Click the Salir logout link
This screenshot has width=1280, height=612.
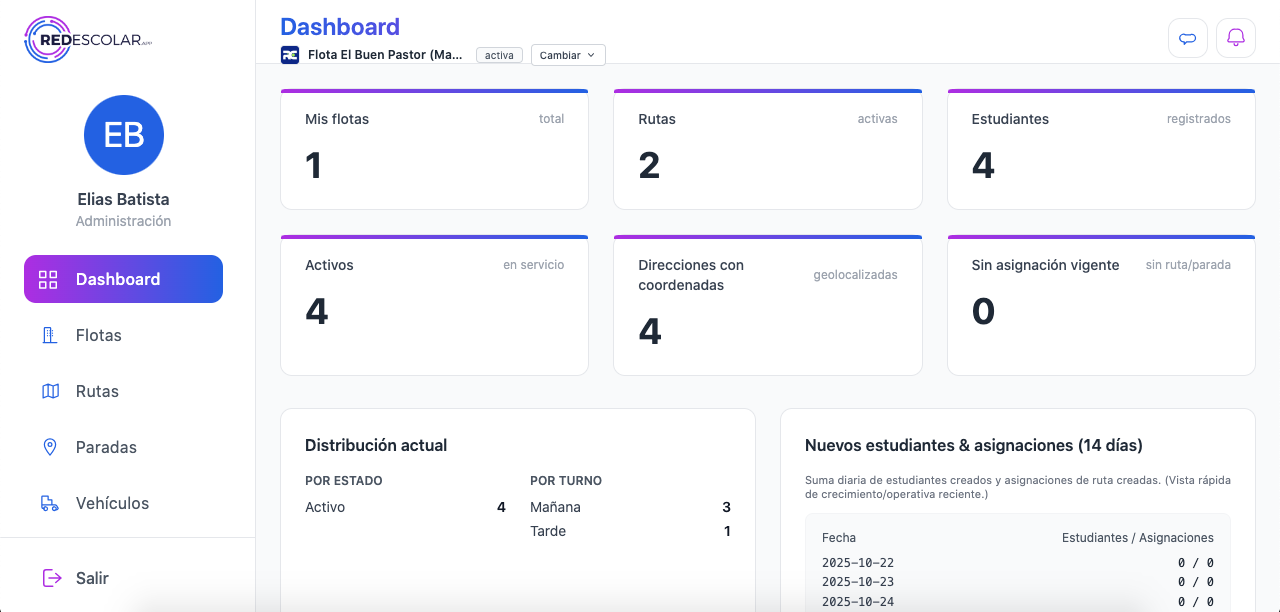(92, 578)
